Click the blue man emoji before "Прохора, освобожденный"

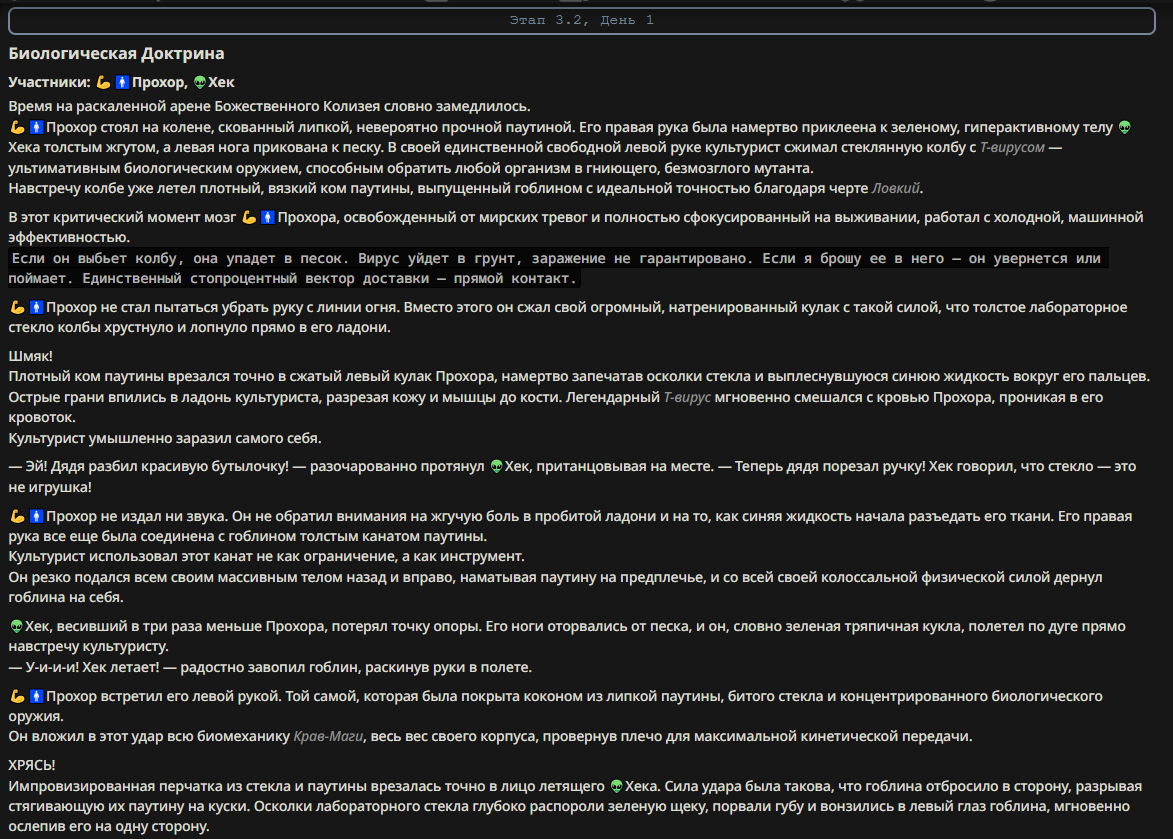(268, 218)
